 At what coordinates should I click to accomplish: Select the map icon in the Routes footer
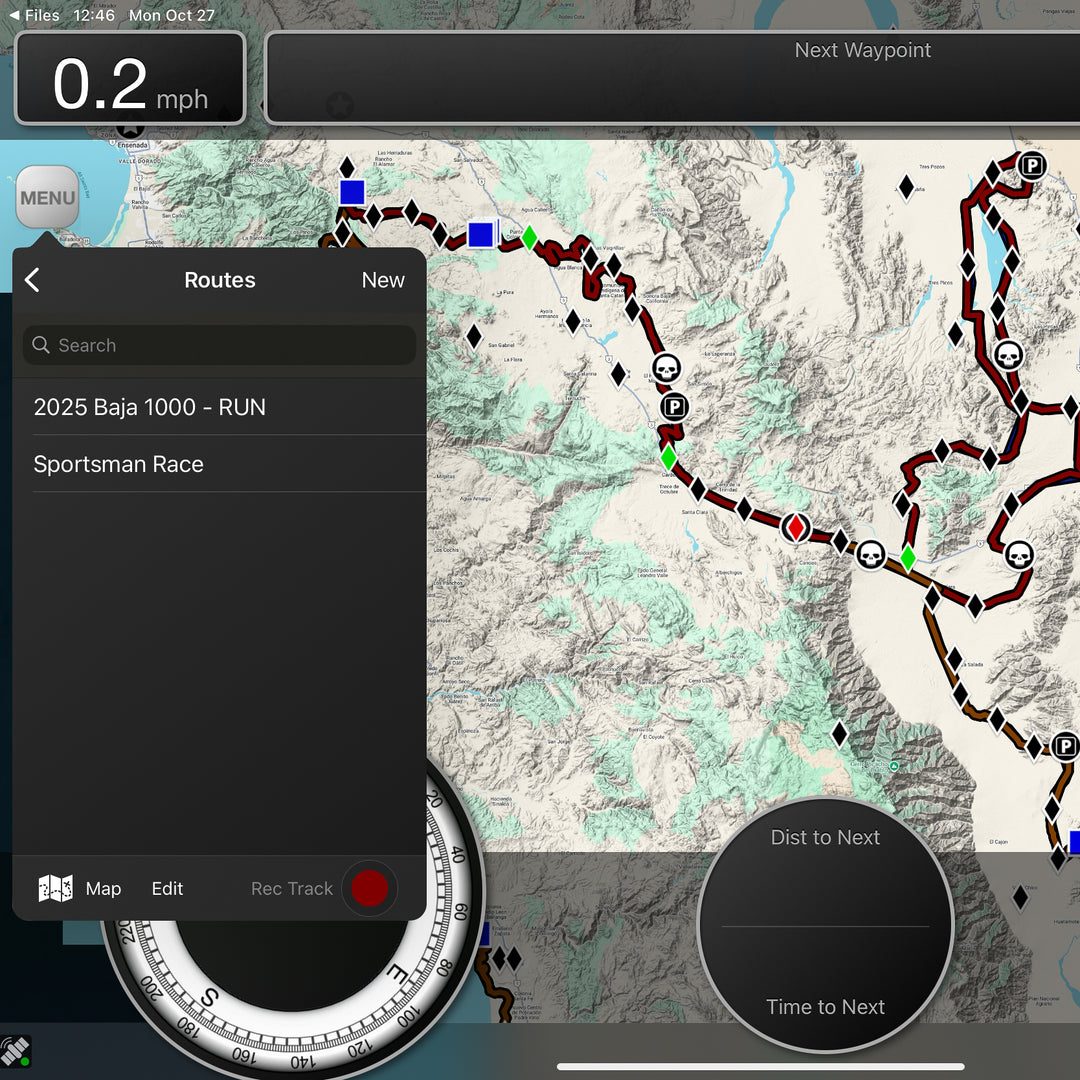pyautogui.click(x=55, y=888)
